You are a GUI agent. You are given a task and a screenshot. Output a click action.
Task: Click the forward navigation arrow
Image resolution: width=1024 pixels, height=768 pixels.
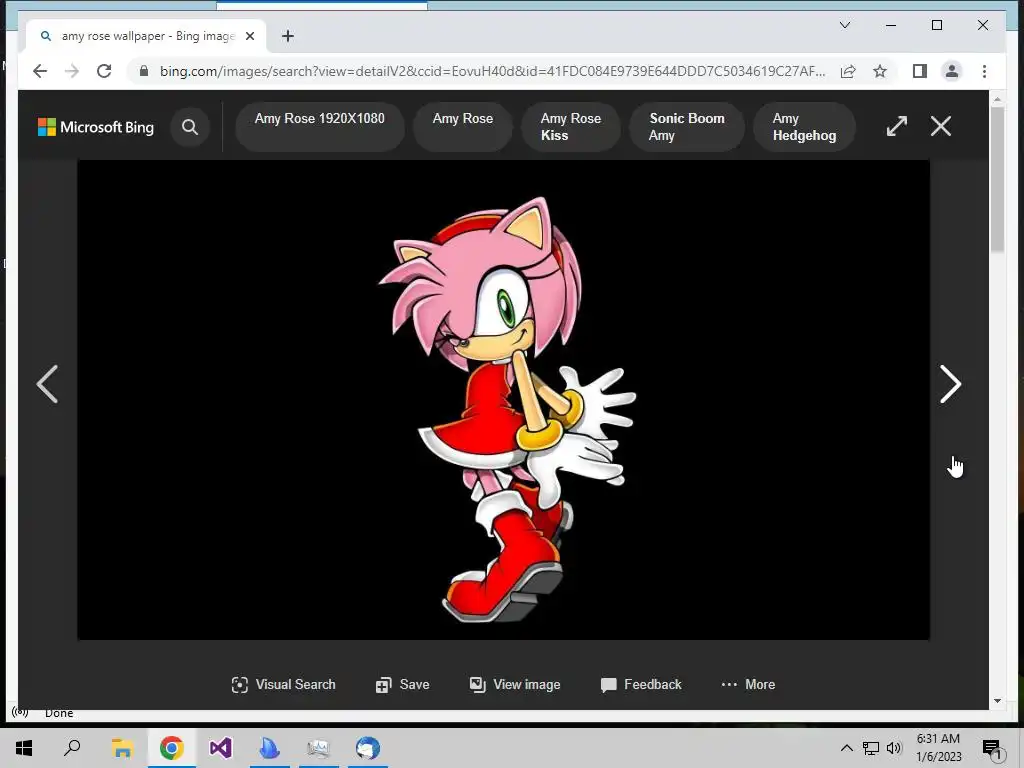coord(72,71)
